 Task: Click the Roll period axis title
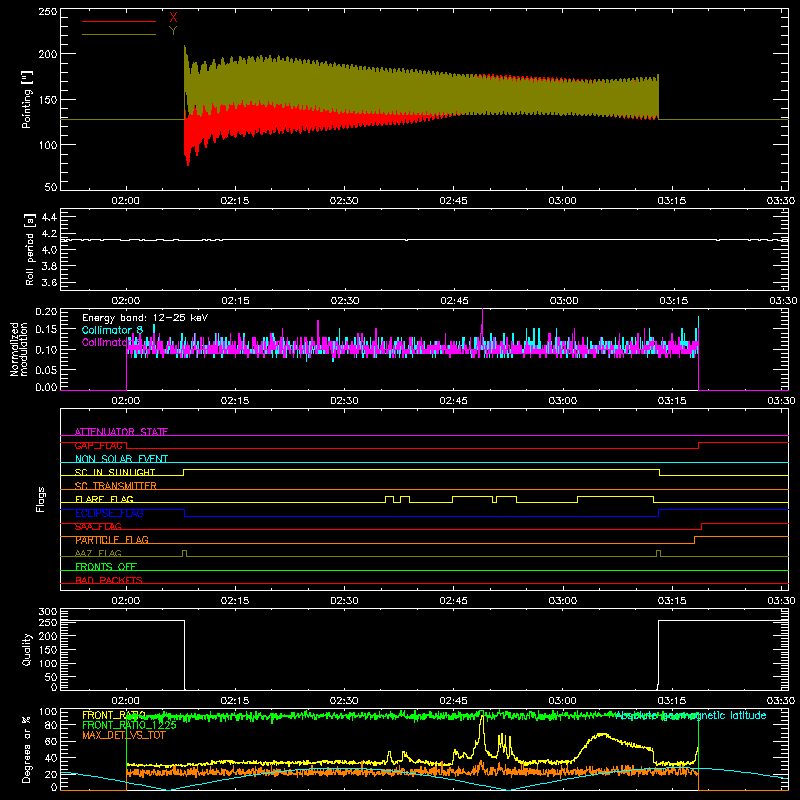coord(30,249)
